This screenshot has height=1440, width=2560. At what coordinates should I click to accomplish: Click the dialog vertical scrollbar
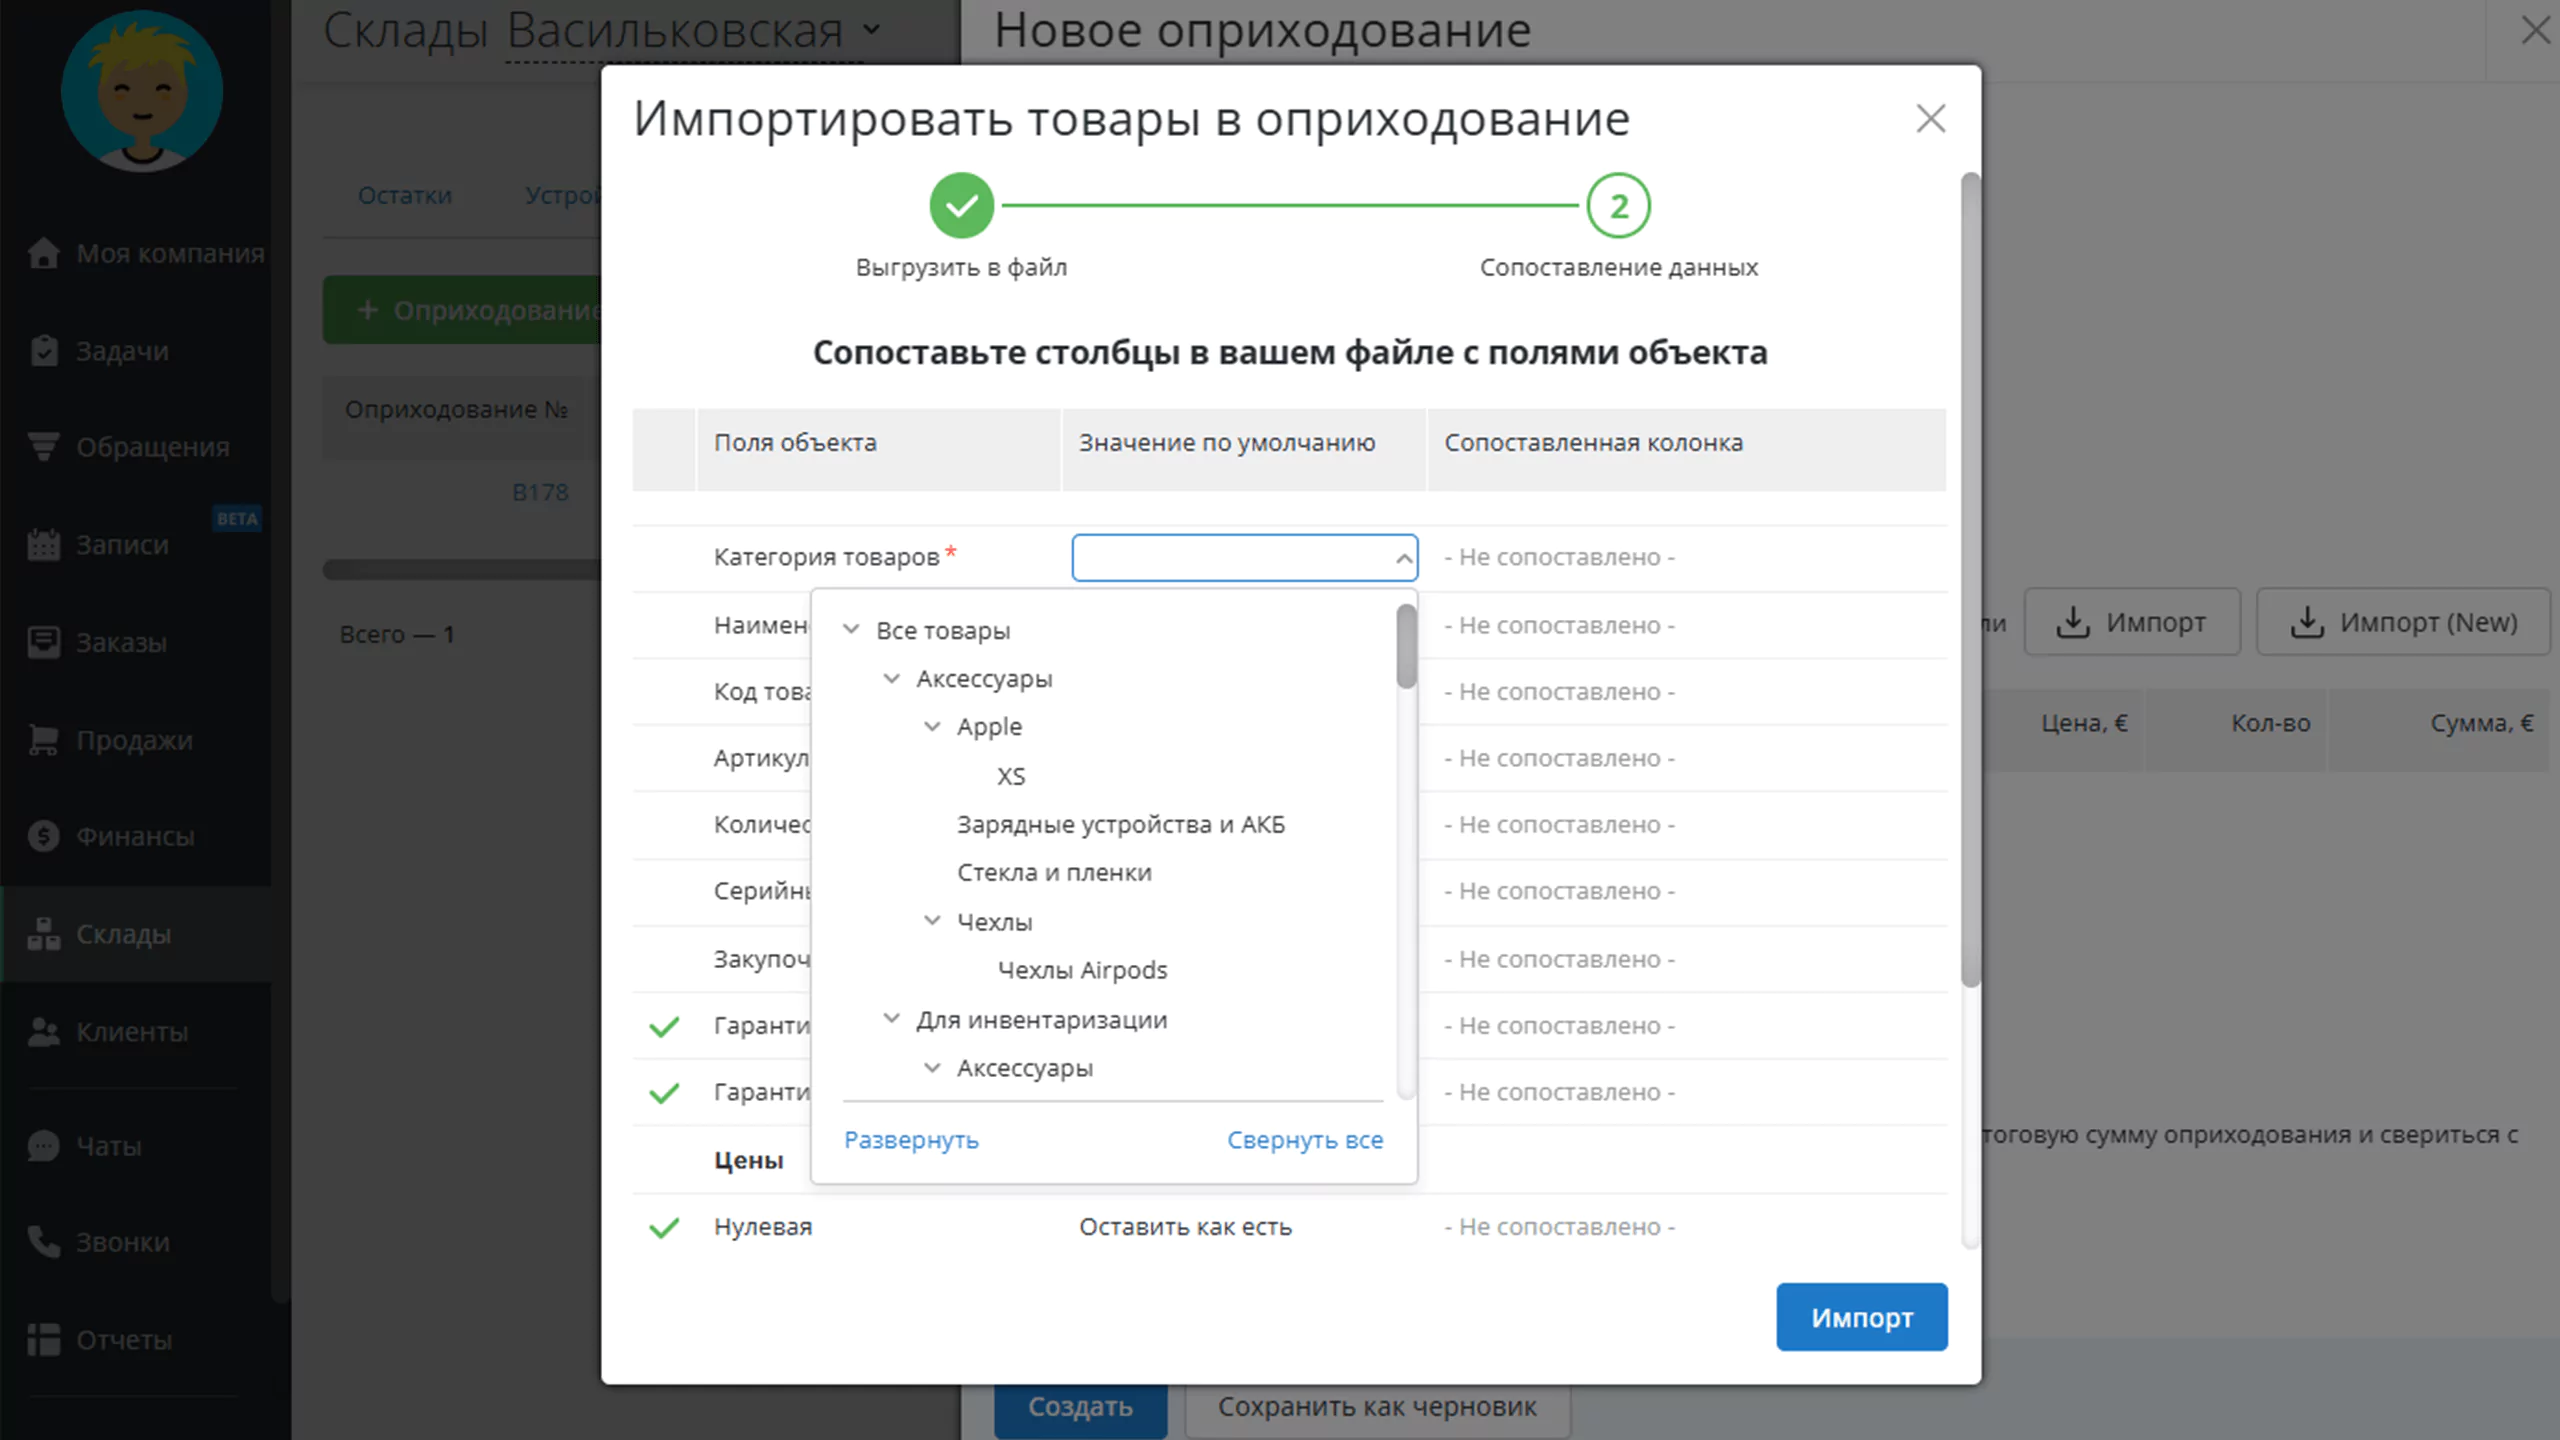point(1970,580)
